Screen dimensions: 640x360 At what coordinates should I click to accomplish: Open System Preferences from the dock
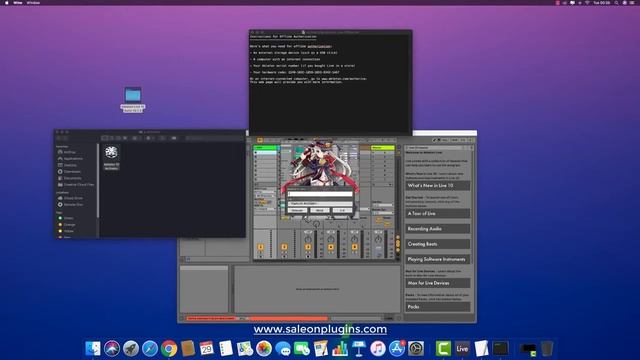tap(416, 349)
